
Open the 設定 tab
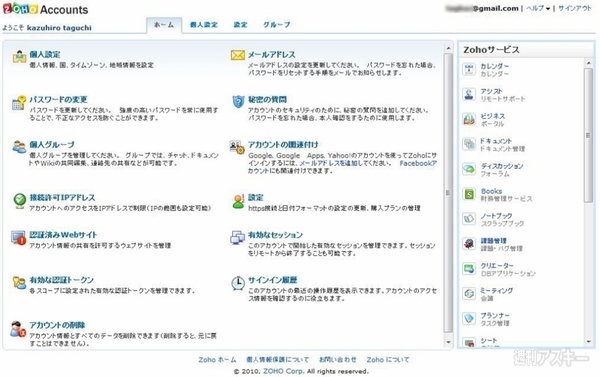point(241,25)
